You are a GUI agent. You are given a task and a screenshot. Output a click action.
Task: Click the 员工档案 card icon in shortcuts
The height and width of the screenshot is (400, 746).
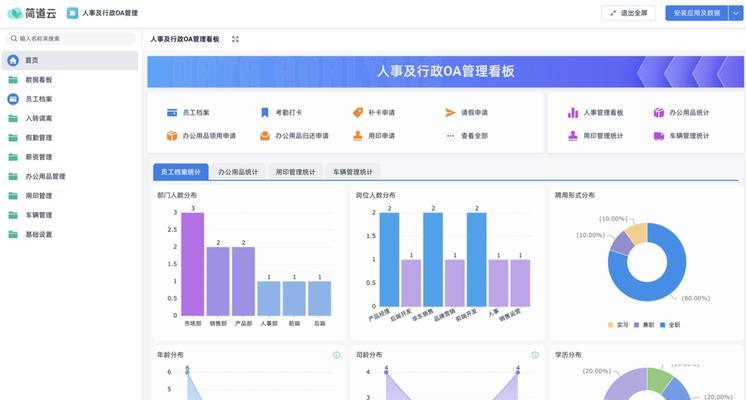point(172,113)
